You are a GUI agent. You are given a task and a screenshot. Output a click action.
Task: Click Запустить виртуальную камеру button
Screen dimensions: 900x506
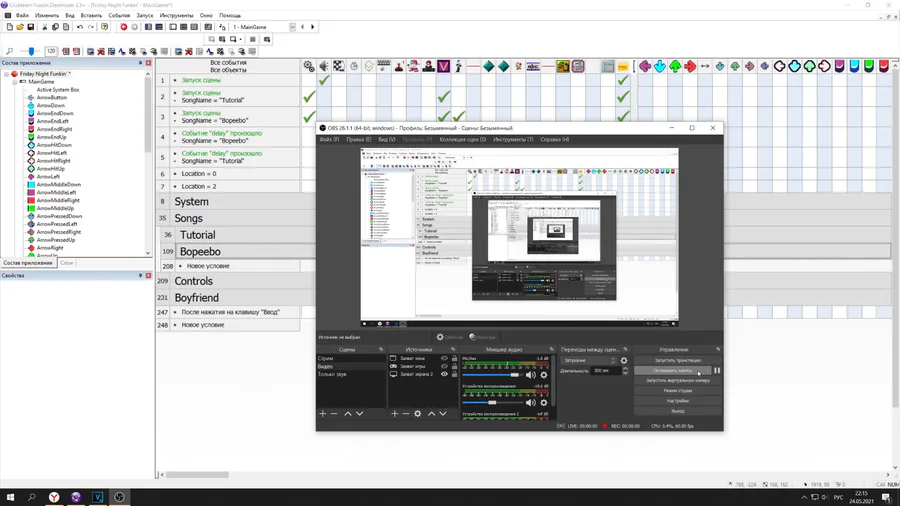[x=678, y=380]
